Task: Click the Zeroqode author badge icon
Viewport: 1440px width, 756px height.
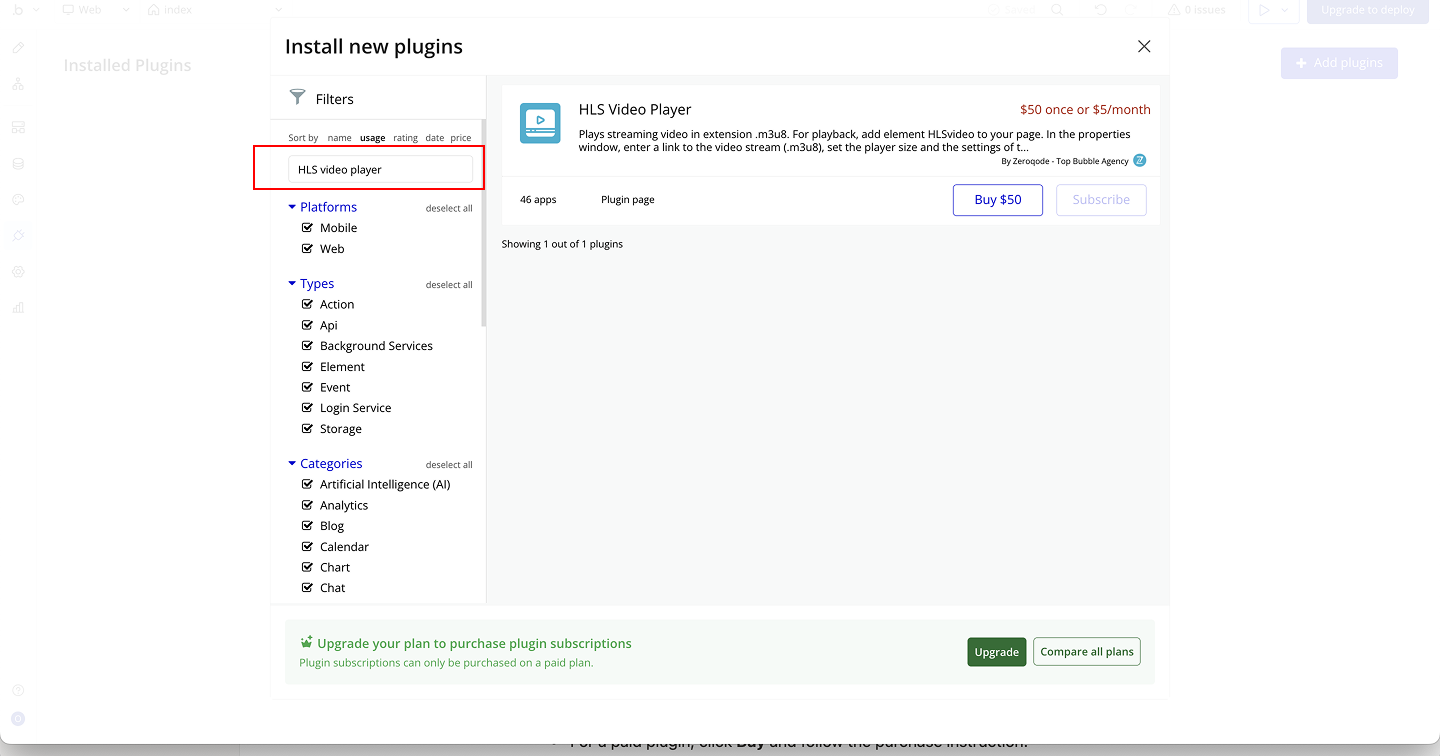Action: tap(1139, 160)
